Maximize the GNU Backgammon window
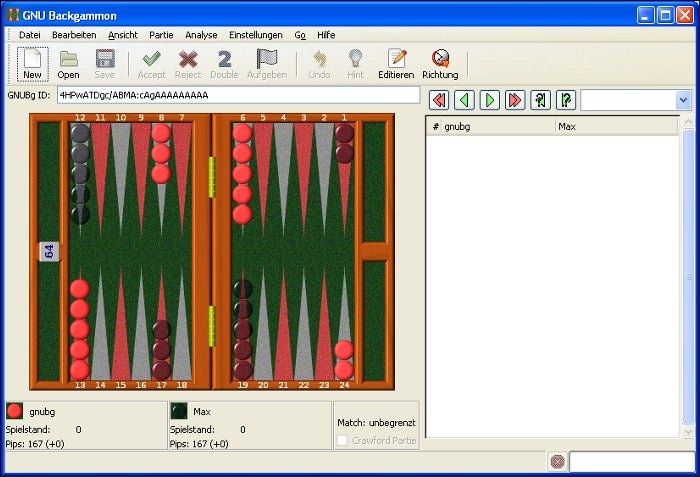This screenshot has height=477, width=700. coord(665,15)
